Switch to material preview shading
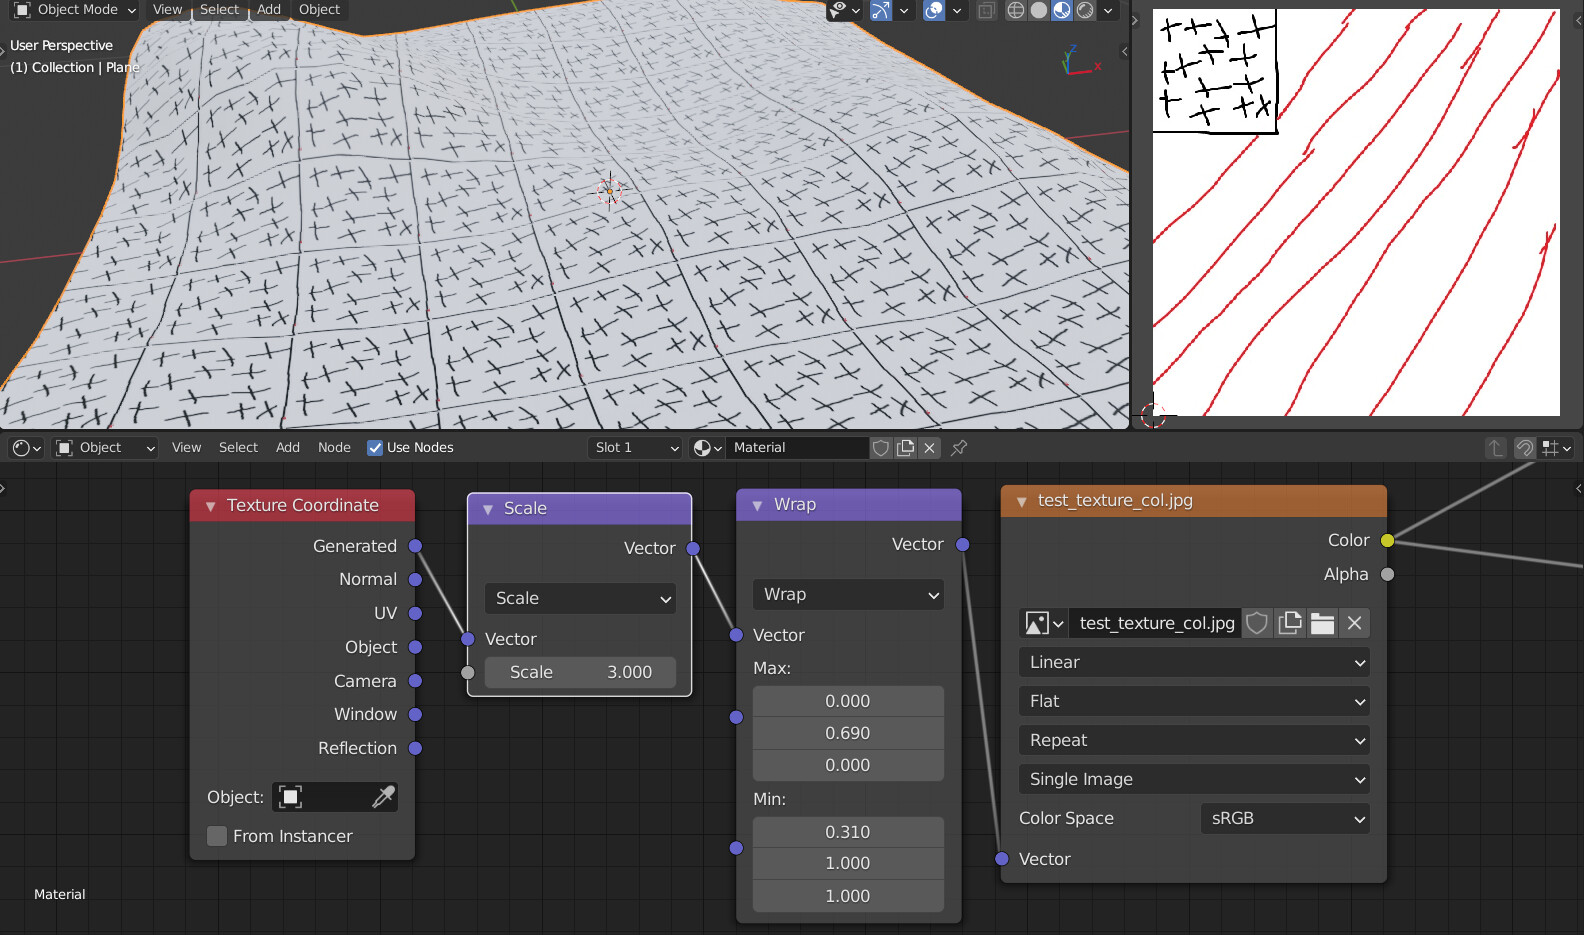The width and height of the screenshot is (1584, 935). [x=1062, y=10]
